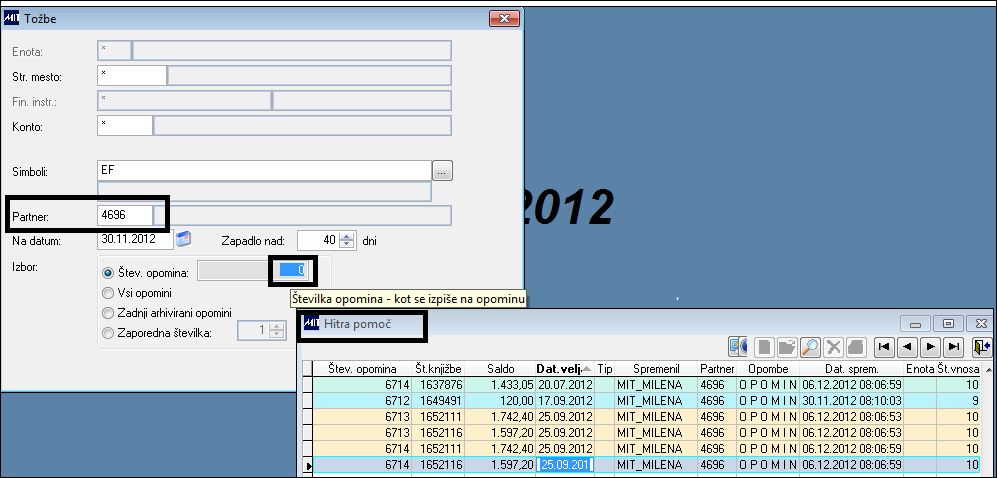Open the Simboli browse ellipsis button
The height and width of the screenshot is (478, 997).
click(x=443, y=171)
